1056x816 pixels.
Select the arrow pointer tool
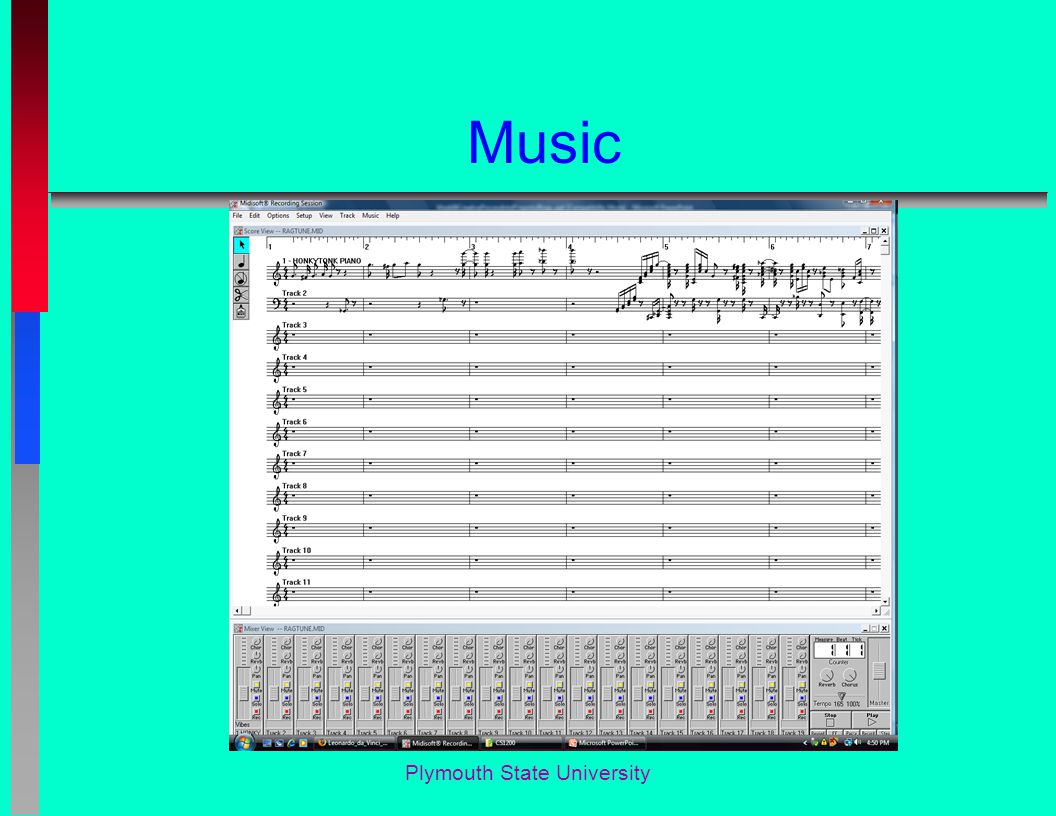tap(241, 245)
